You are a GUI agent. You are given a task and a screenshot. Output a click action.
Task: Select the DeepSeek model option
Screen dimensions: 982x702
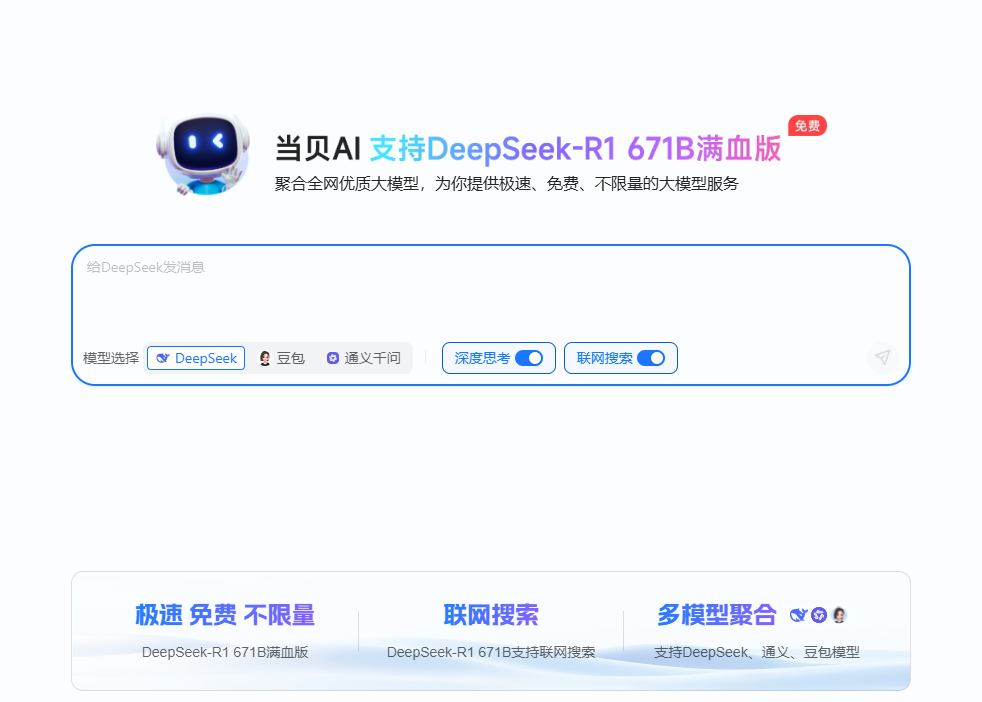pos(197,358)
